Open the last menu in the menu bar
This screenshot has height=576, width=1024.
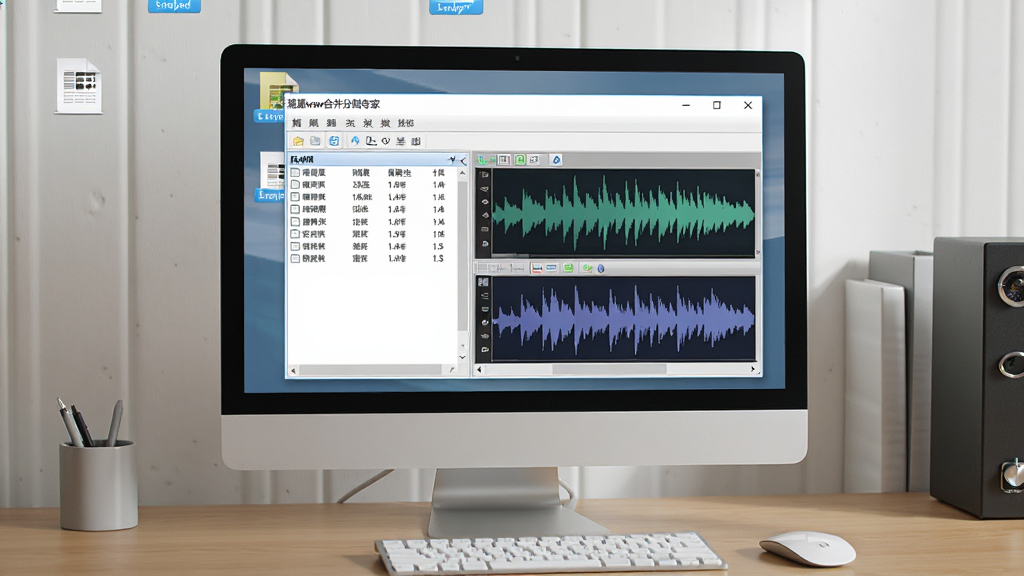(x=406, y=123)
